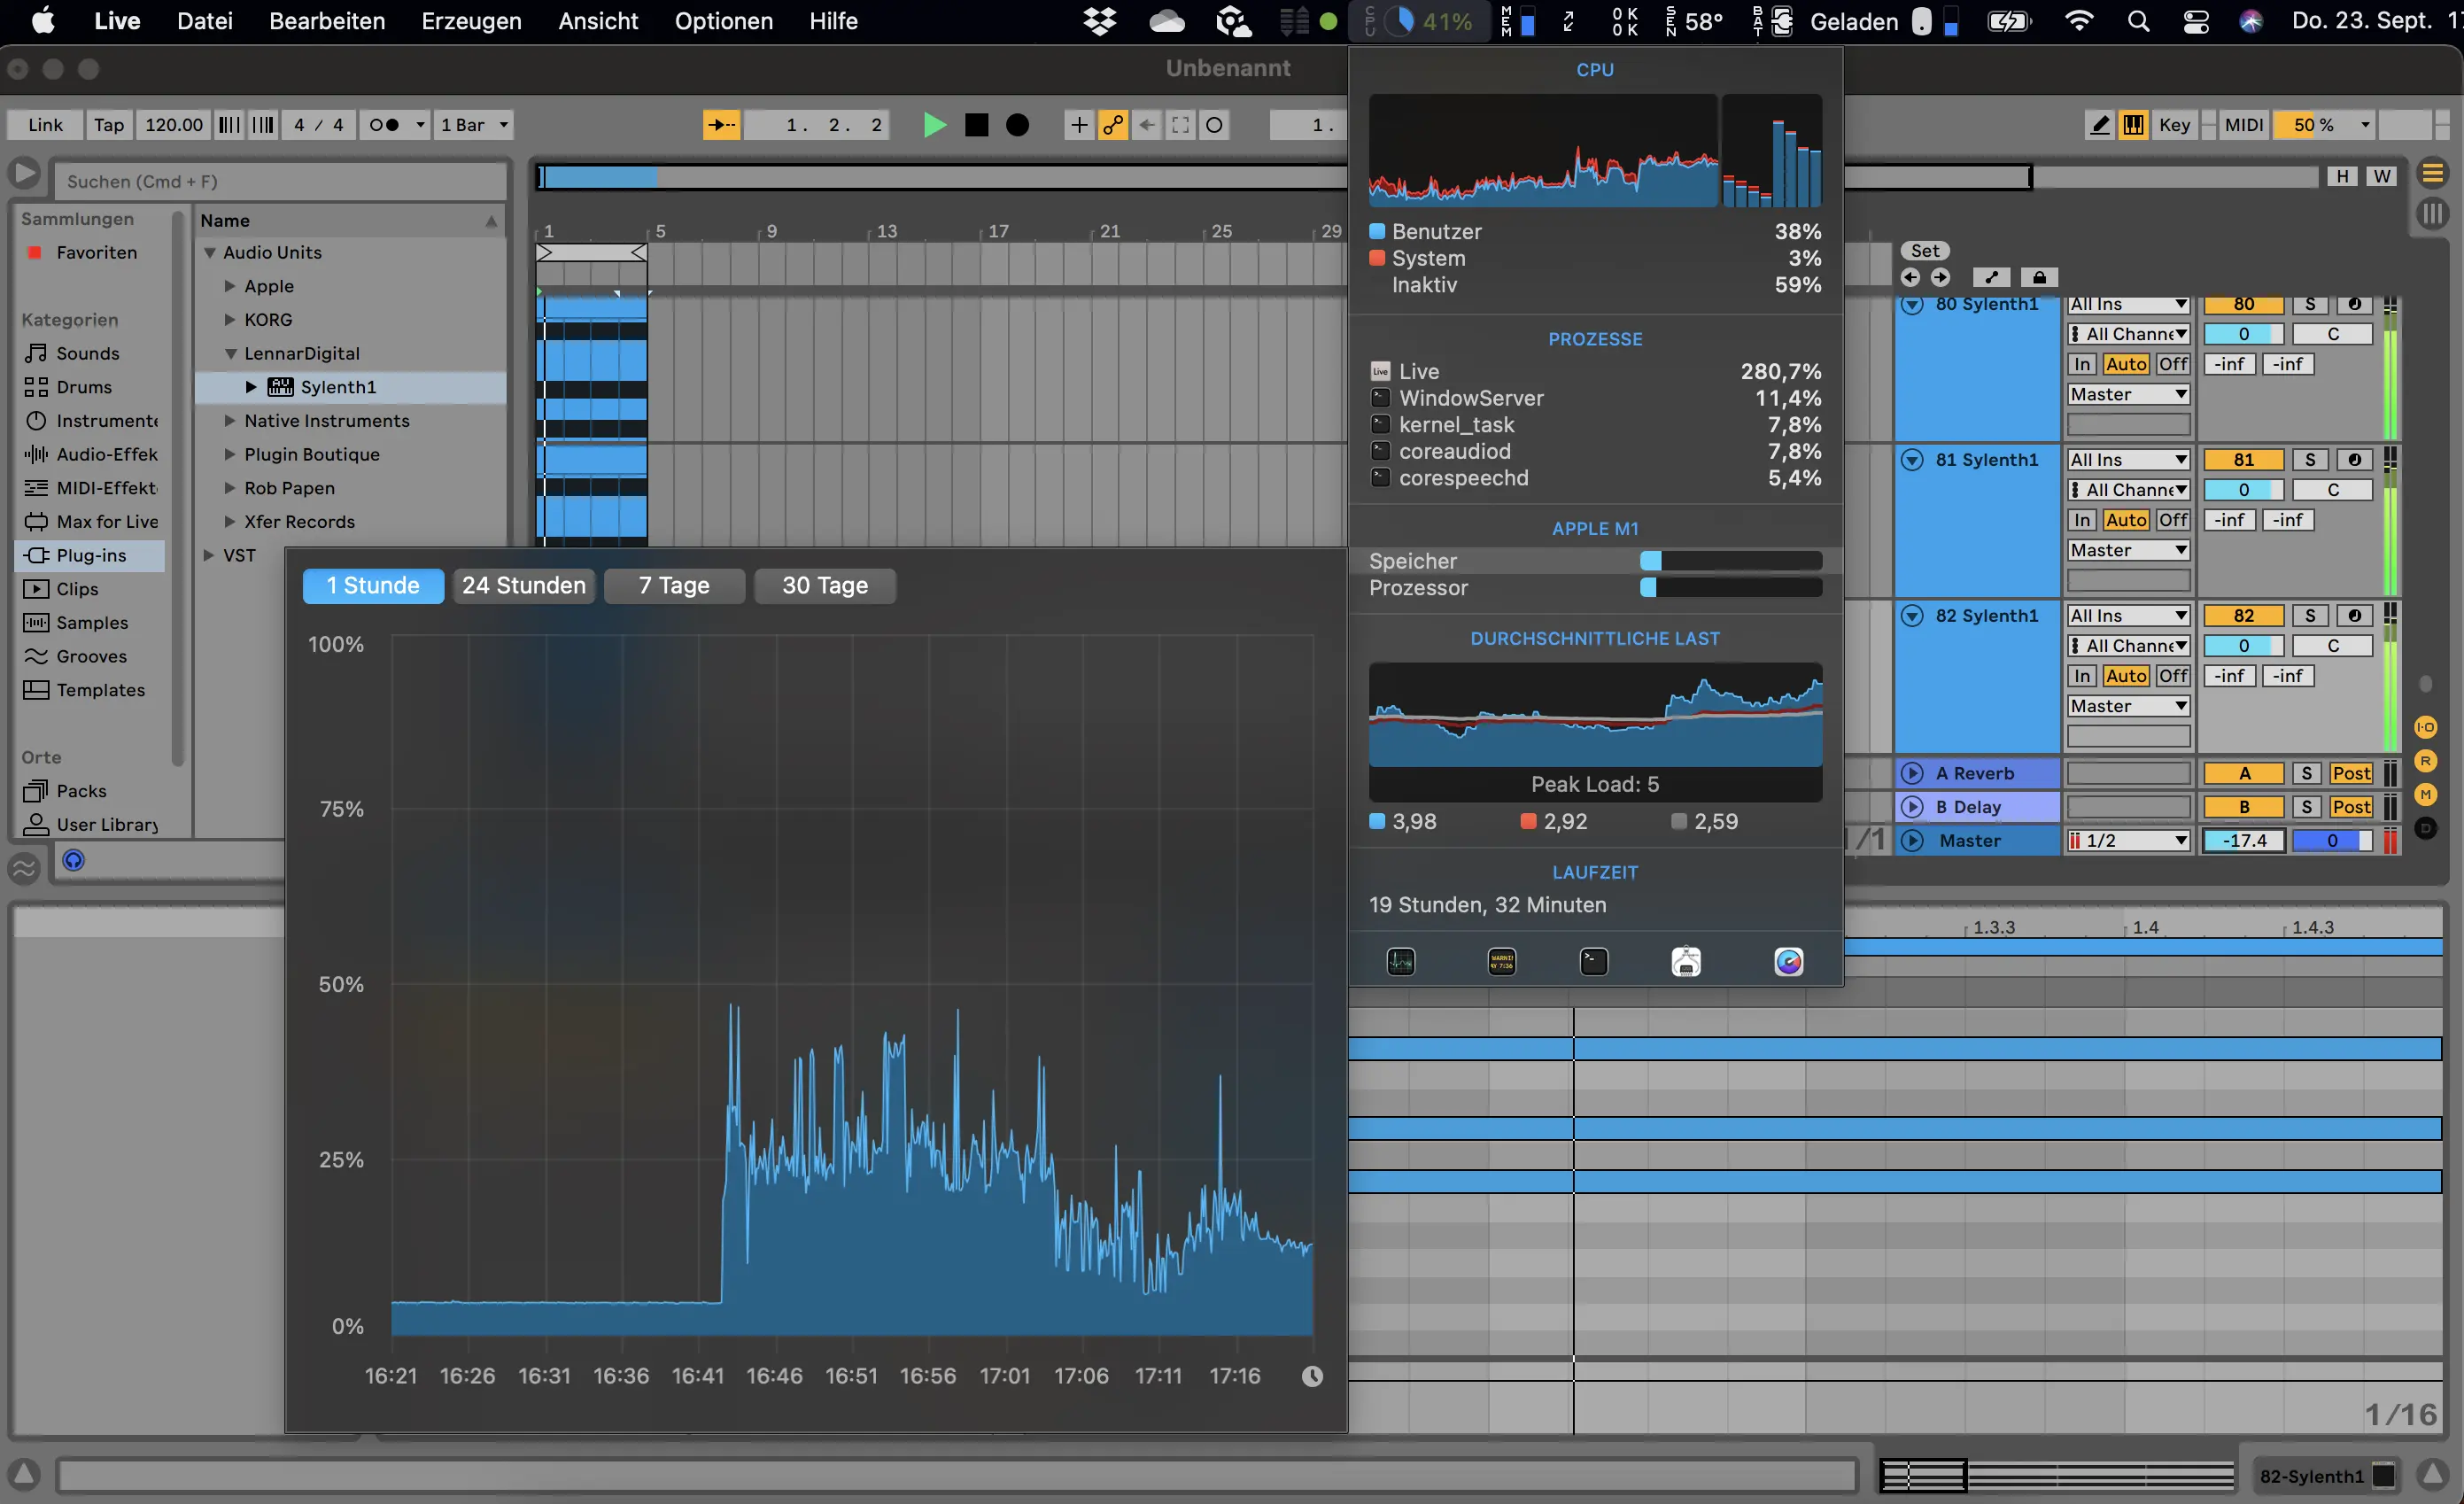Click the round Arrangement Record button
Image resolution: width=2464 pixels, height=1504 pixels.
(1017, 125)
